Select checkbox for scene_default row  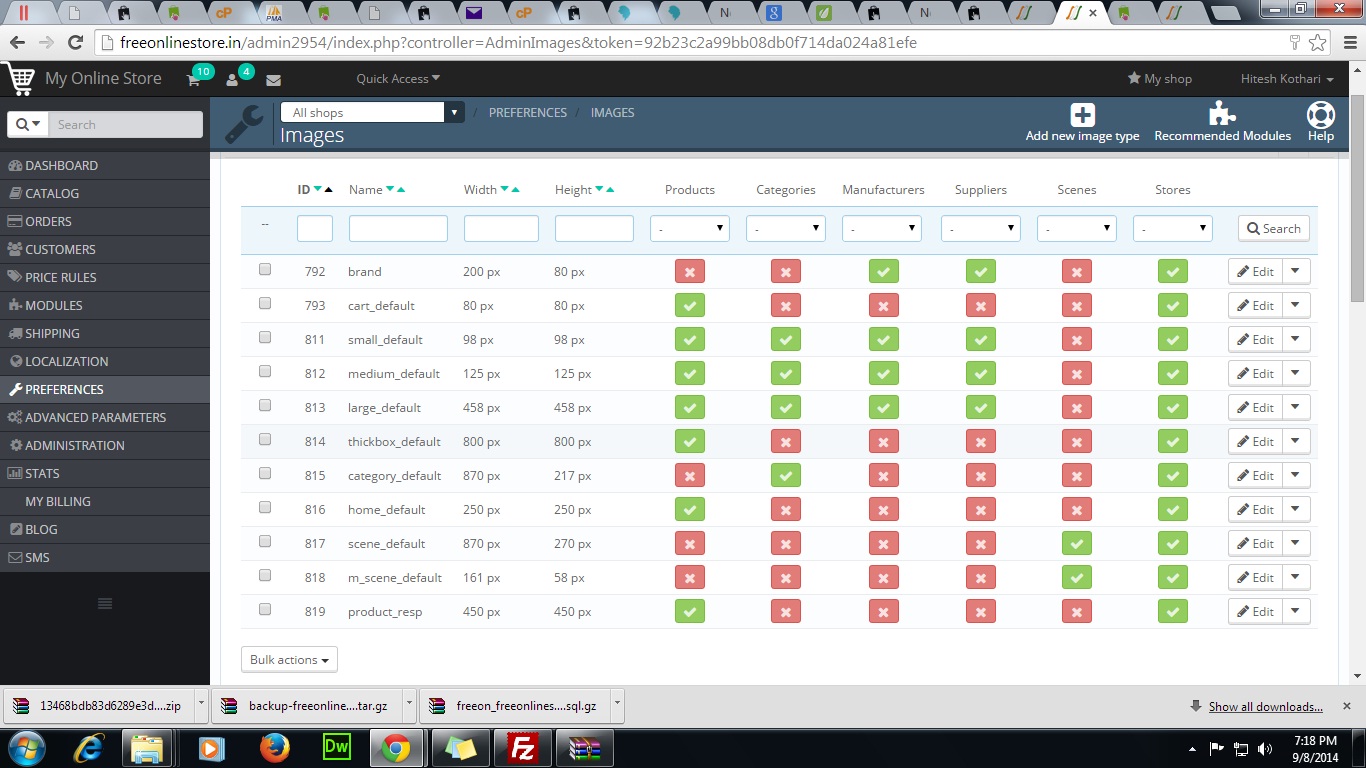tap(265, 541)
